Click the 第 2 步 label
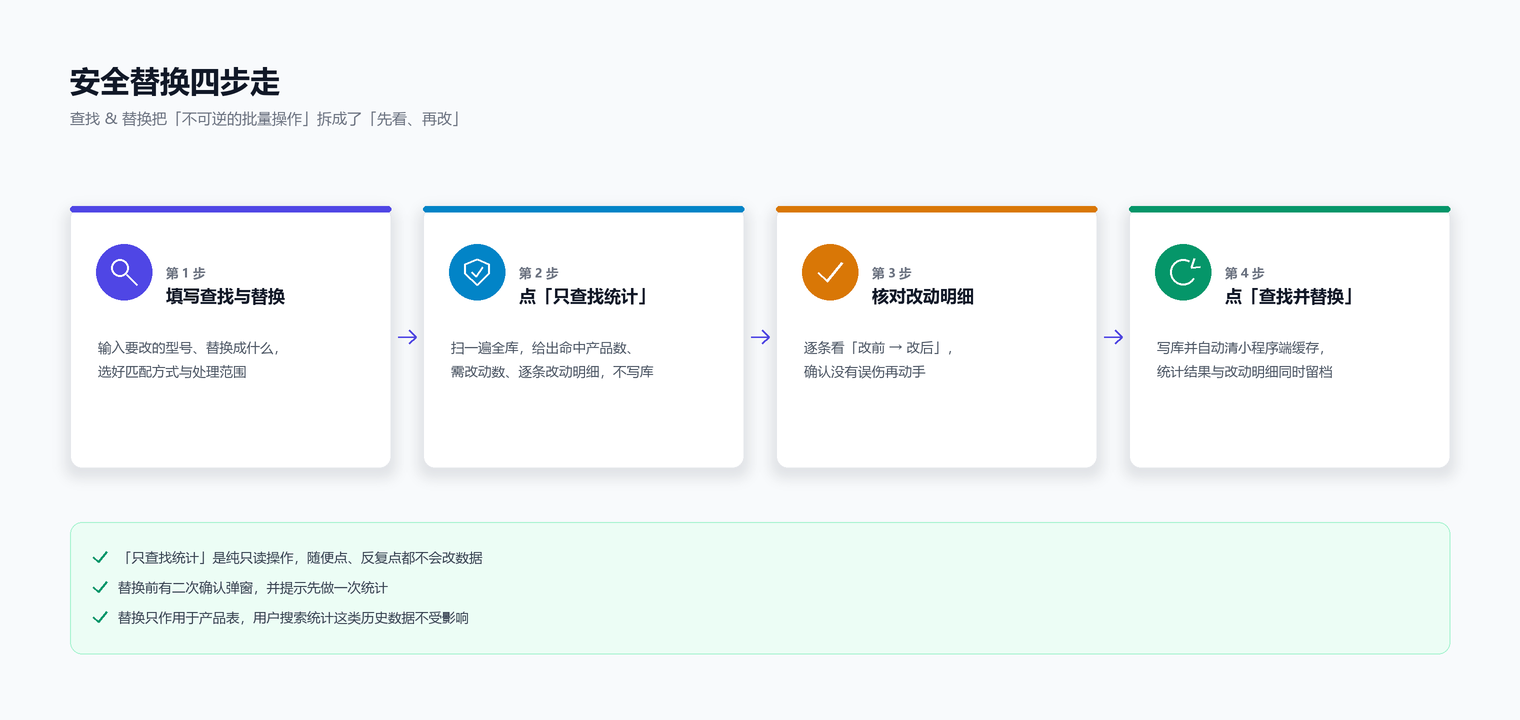The image size is (1520, 720). pyautogui.click(x=539, y=273)
